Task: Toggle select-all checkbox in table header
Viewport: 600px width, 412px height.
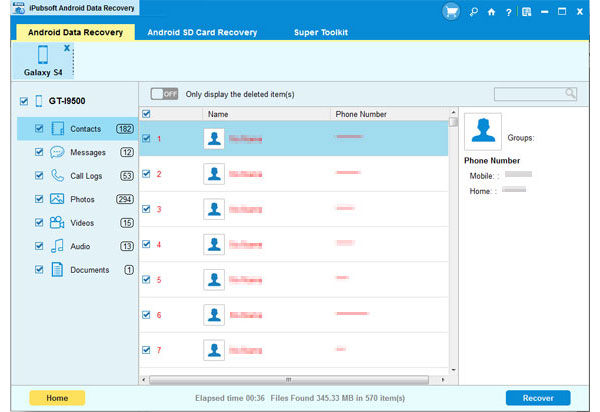Action: pyautogui.click(x=146, y=114)
